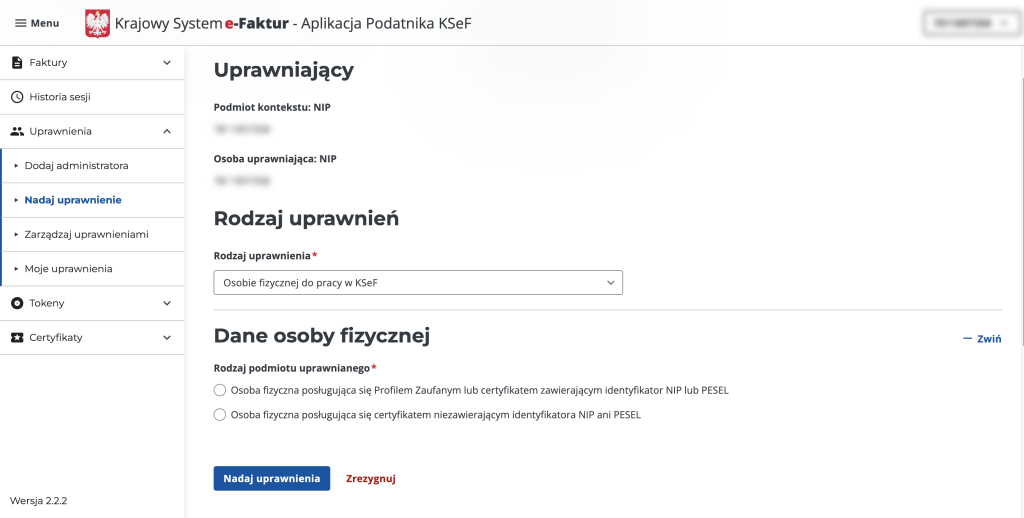Click the Faktury document icon
The height and width of the screenshot is (518, 1024).
pos(17,63)
